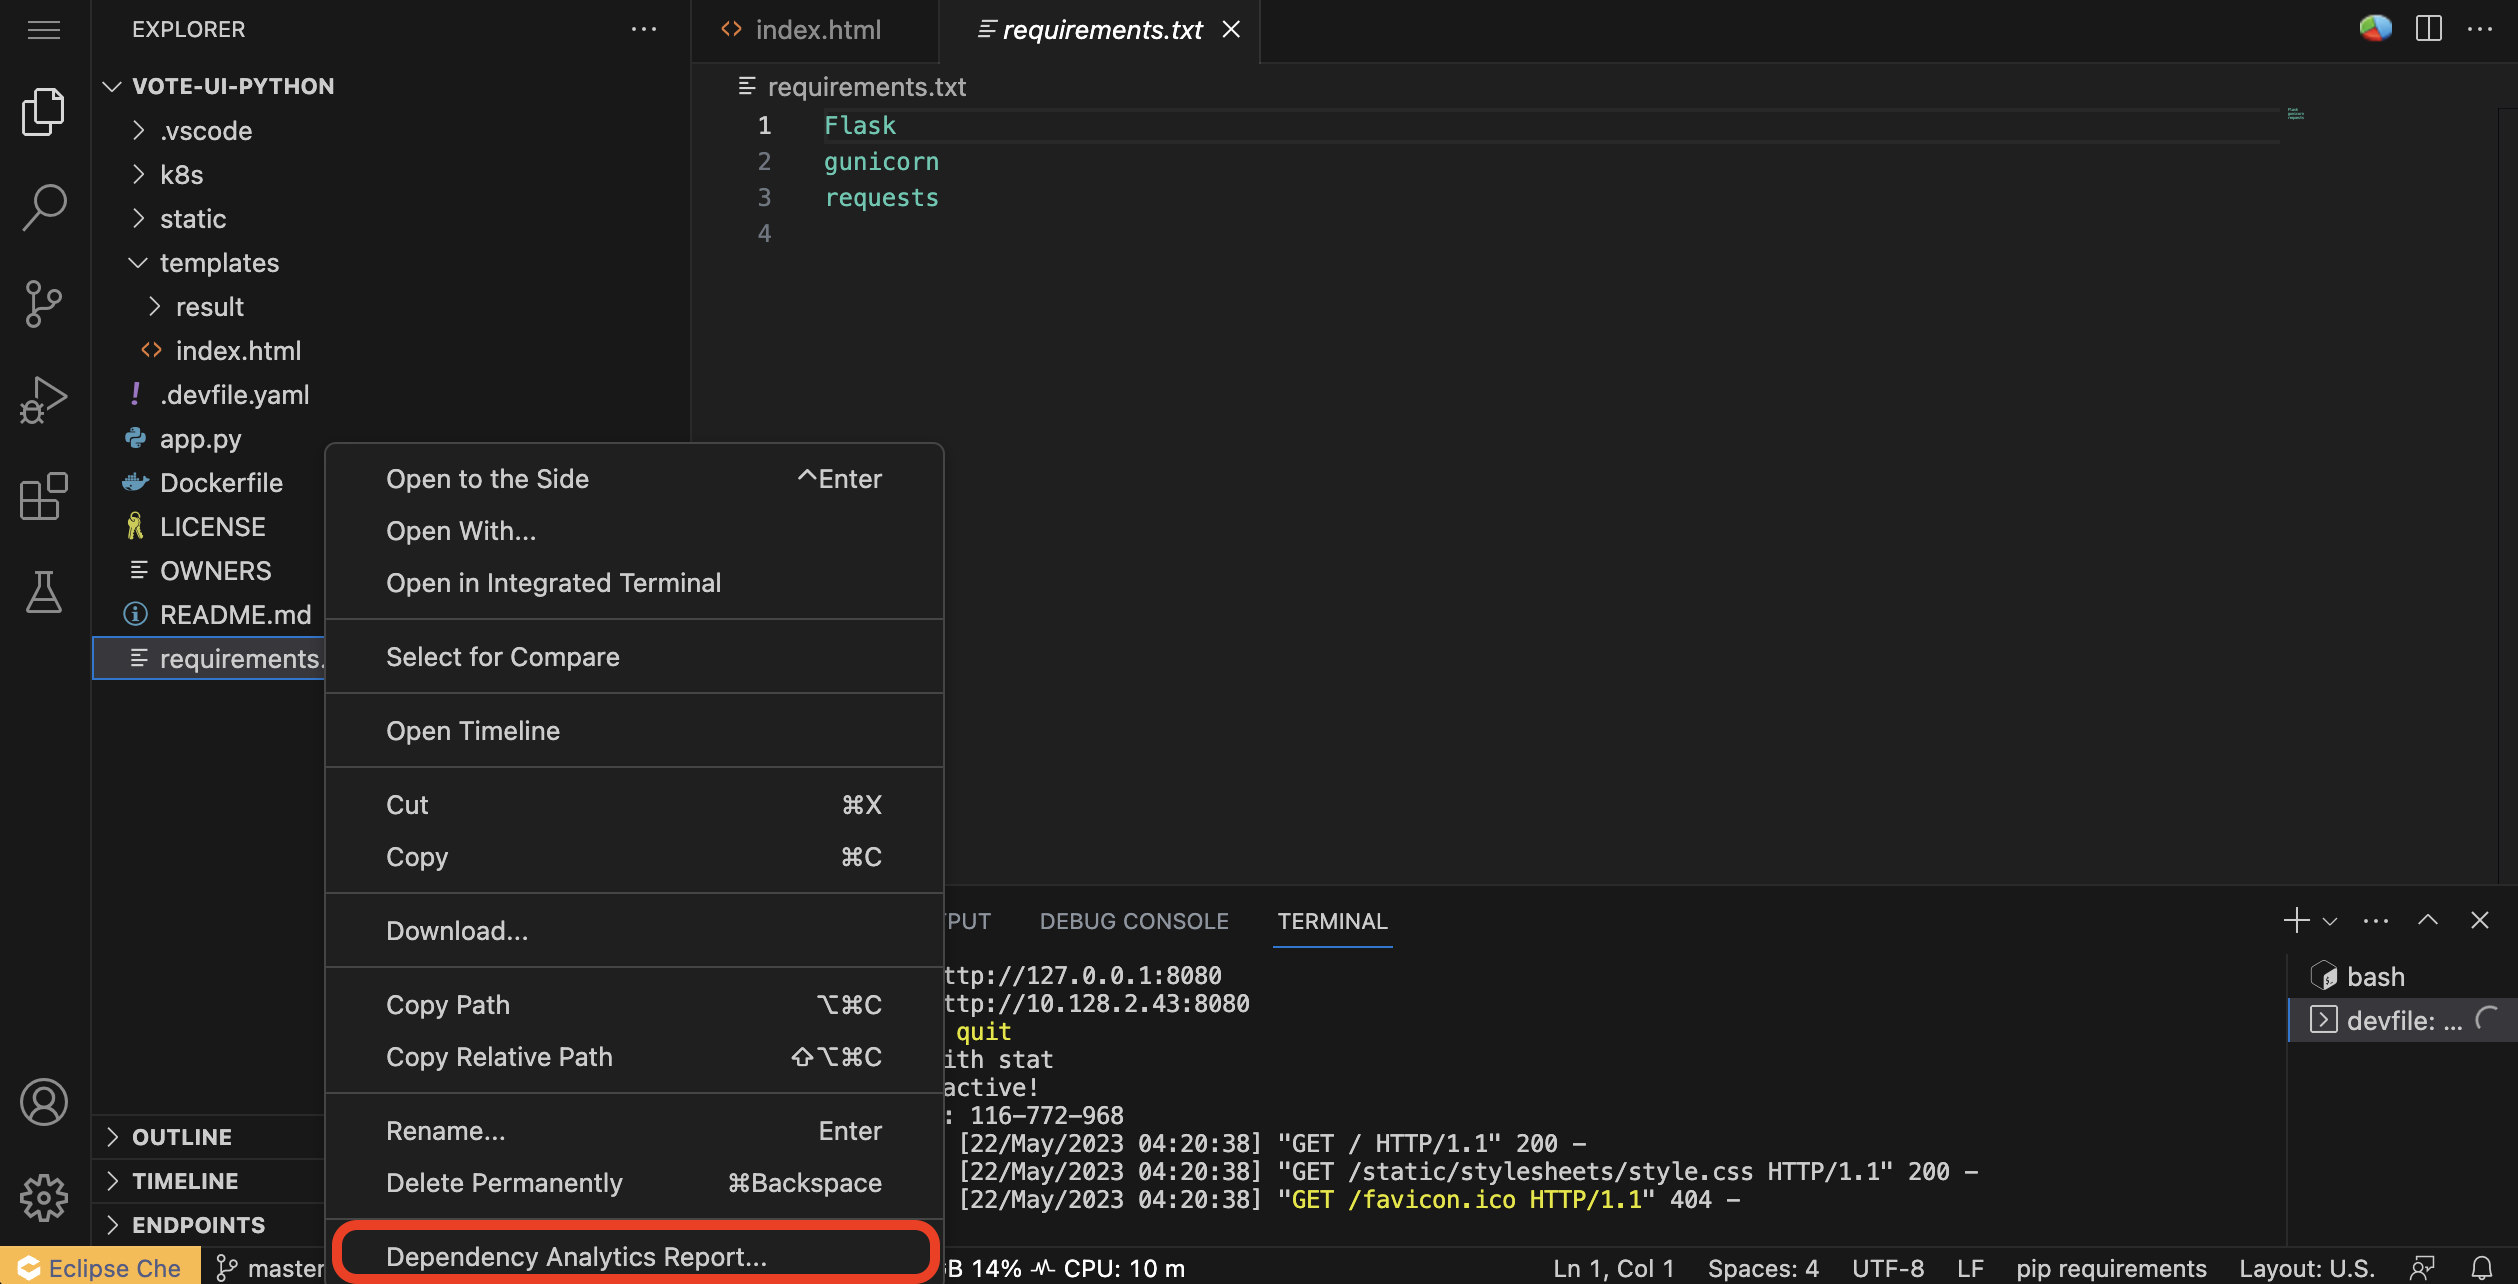
Task: Toggle the split editor layout icon
Action: pos(2429,29)
